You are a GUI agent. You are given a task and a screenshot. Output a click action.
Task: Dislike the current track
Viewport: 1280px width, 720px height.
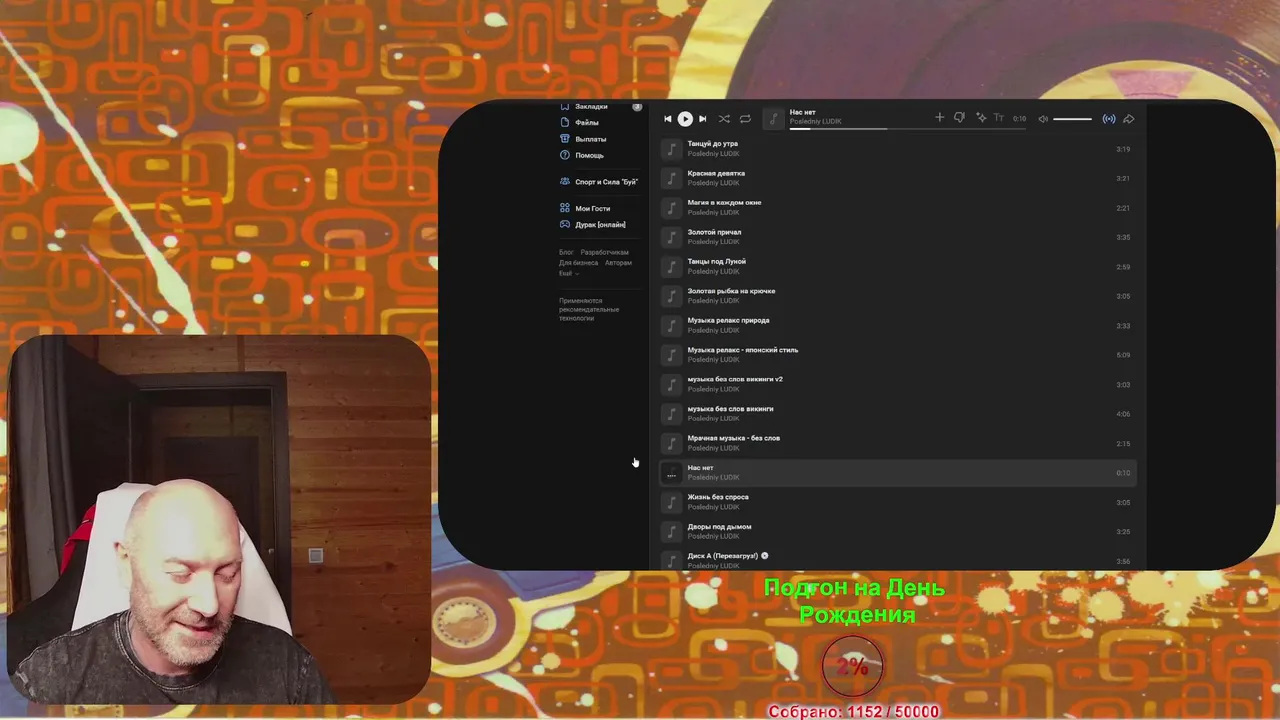(959, 118)
